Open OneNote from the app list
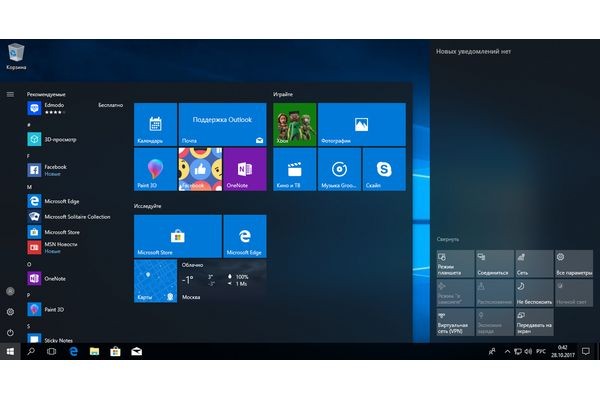Image resolution: width=600 pixels, height=400 pixels. click(75, 279)
